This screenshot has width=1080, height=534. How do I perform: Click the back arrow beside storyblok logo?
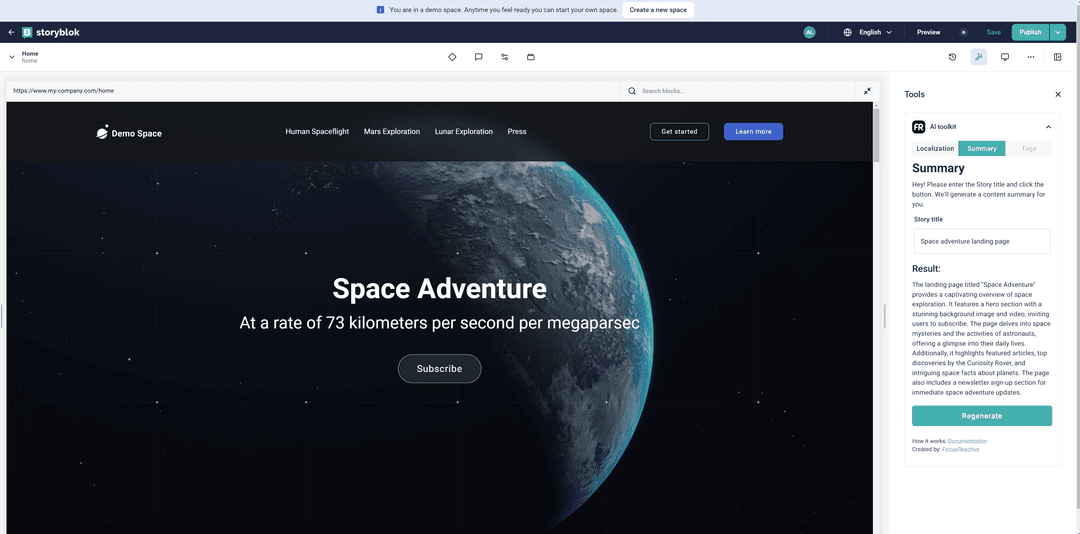point(11,32)
